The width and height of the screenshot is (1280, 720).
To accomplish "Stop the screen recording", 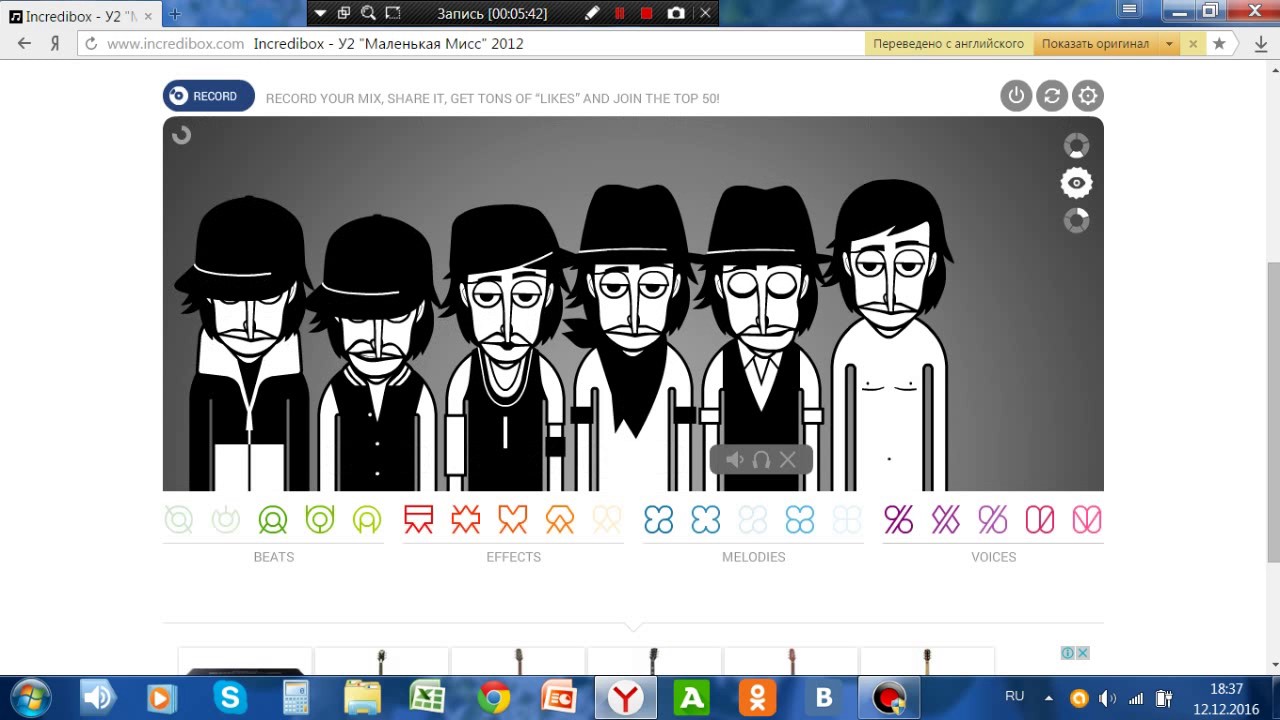I will pyautogui.click(x=646, y=13).
